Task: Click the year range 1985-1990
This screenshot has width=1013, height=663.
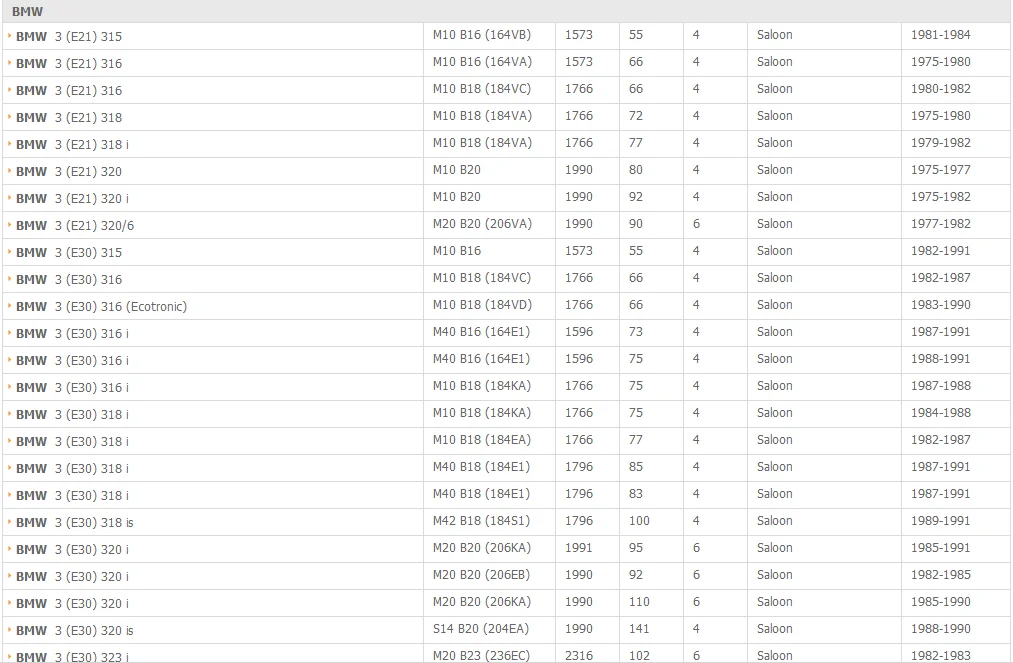Action: (x=941, y=602)
